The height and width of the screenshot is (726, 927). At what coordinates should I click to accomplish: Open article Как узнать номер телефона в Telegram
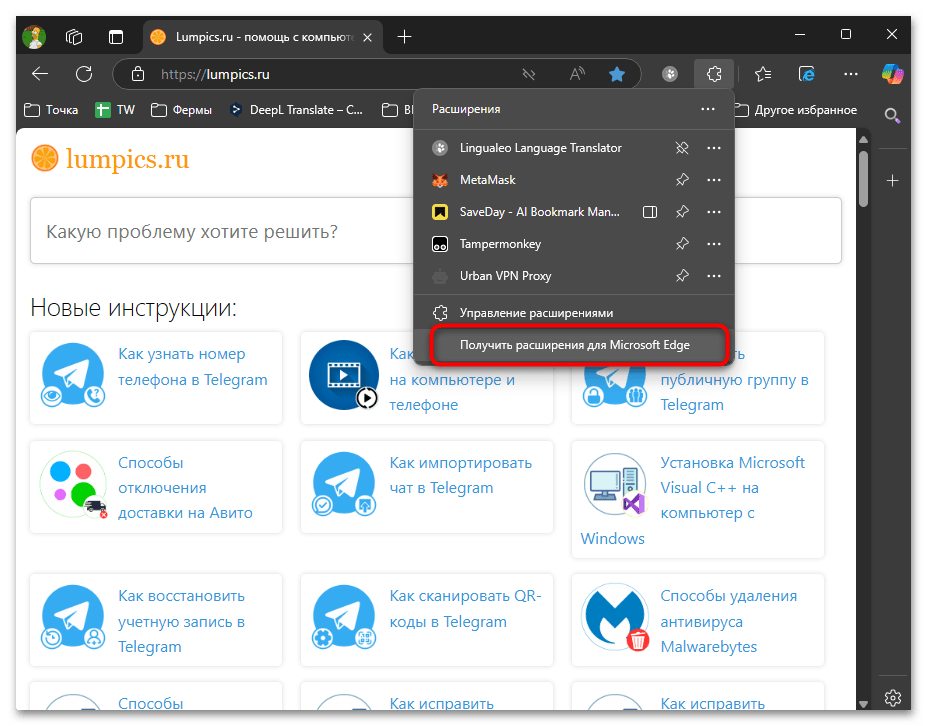point(193,367)
